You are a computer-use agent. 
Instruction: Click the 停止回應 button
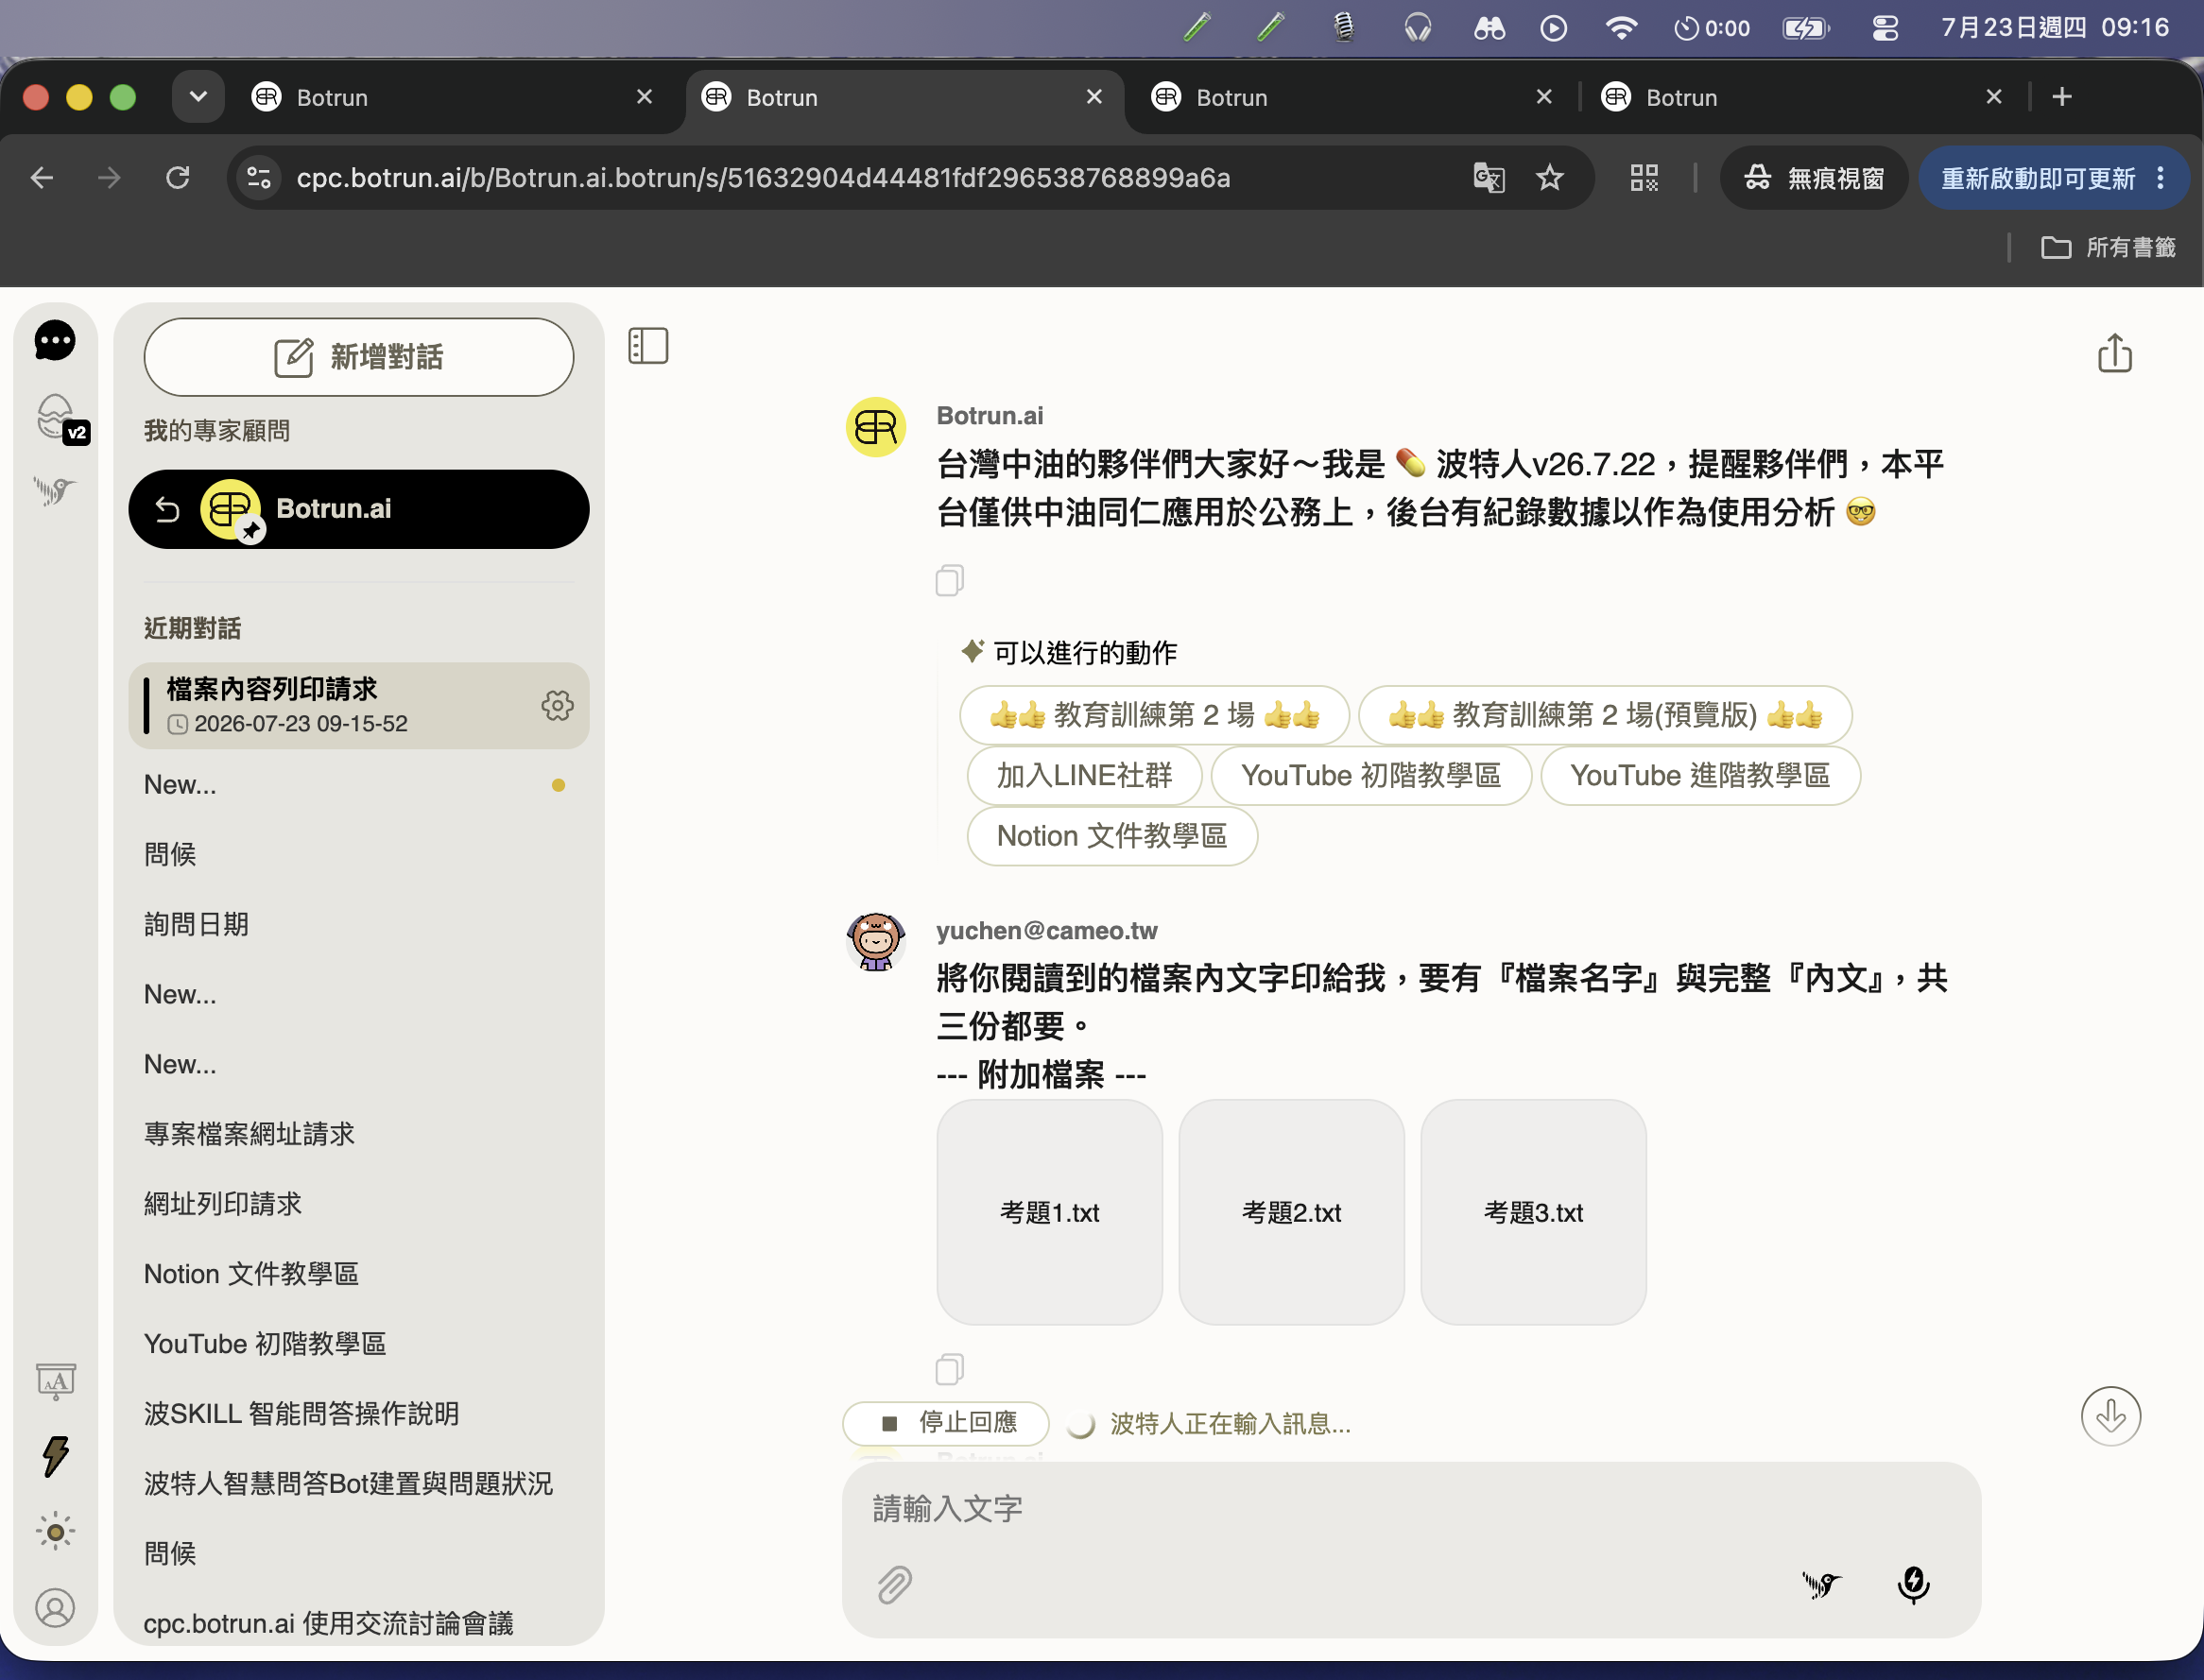(x=946, y=1422)
